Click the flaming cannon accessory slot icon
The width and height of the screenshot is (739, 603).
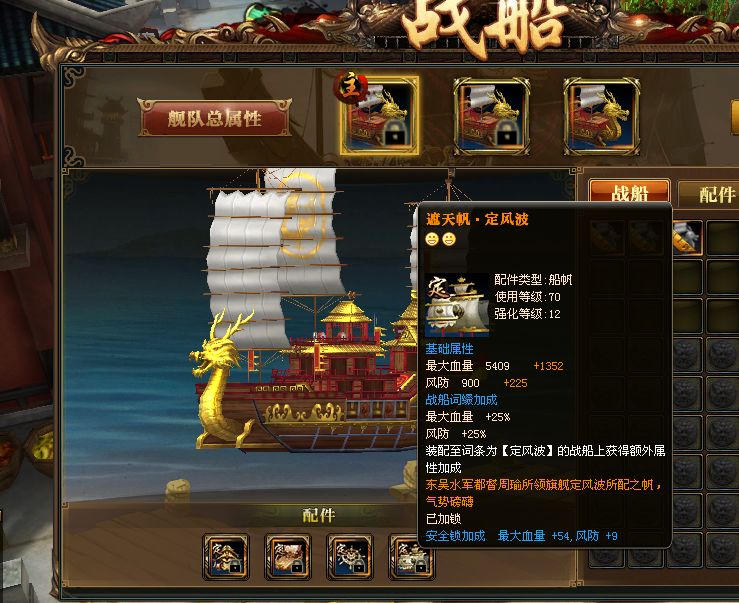[288, 557]
